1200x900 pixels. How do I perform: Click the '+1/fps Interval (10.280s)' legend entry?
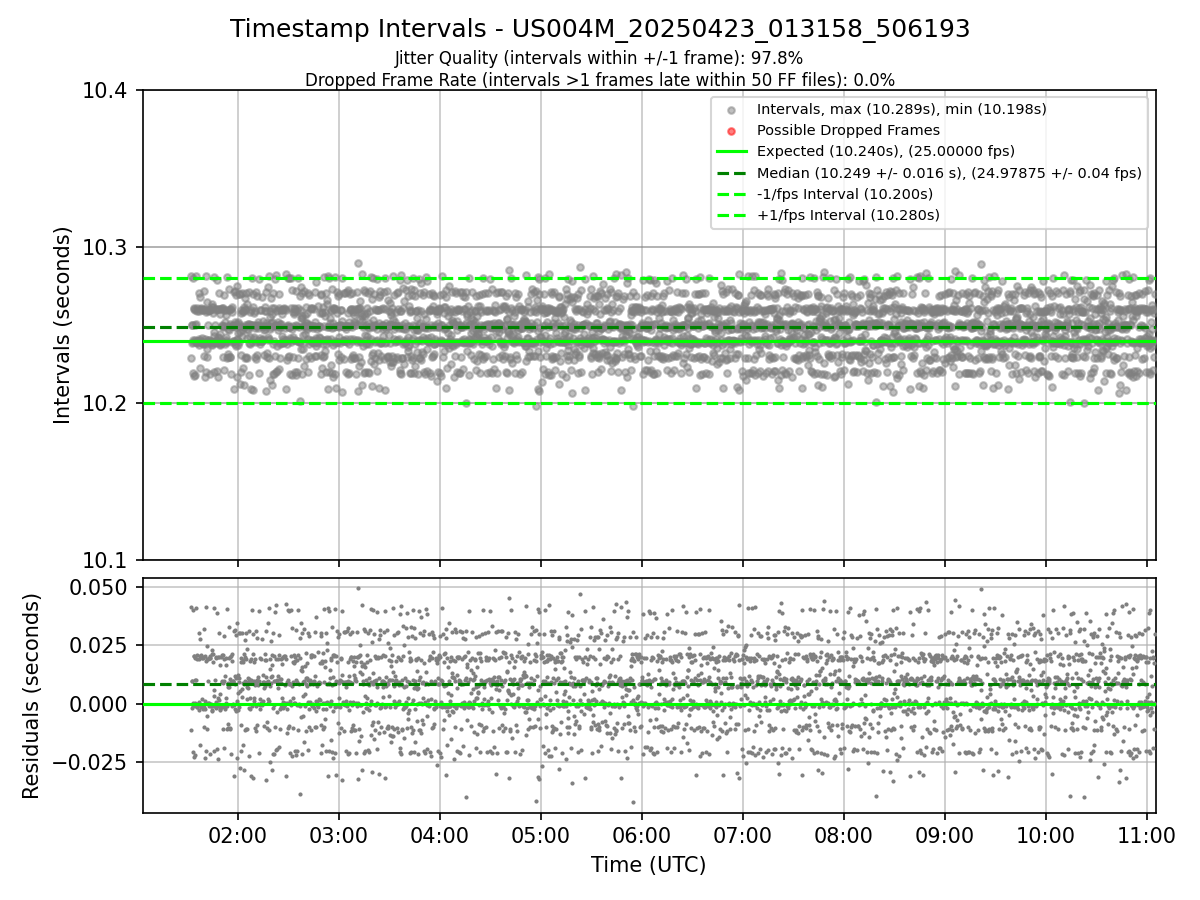point(848,215)
